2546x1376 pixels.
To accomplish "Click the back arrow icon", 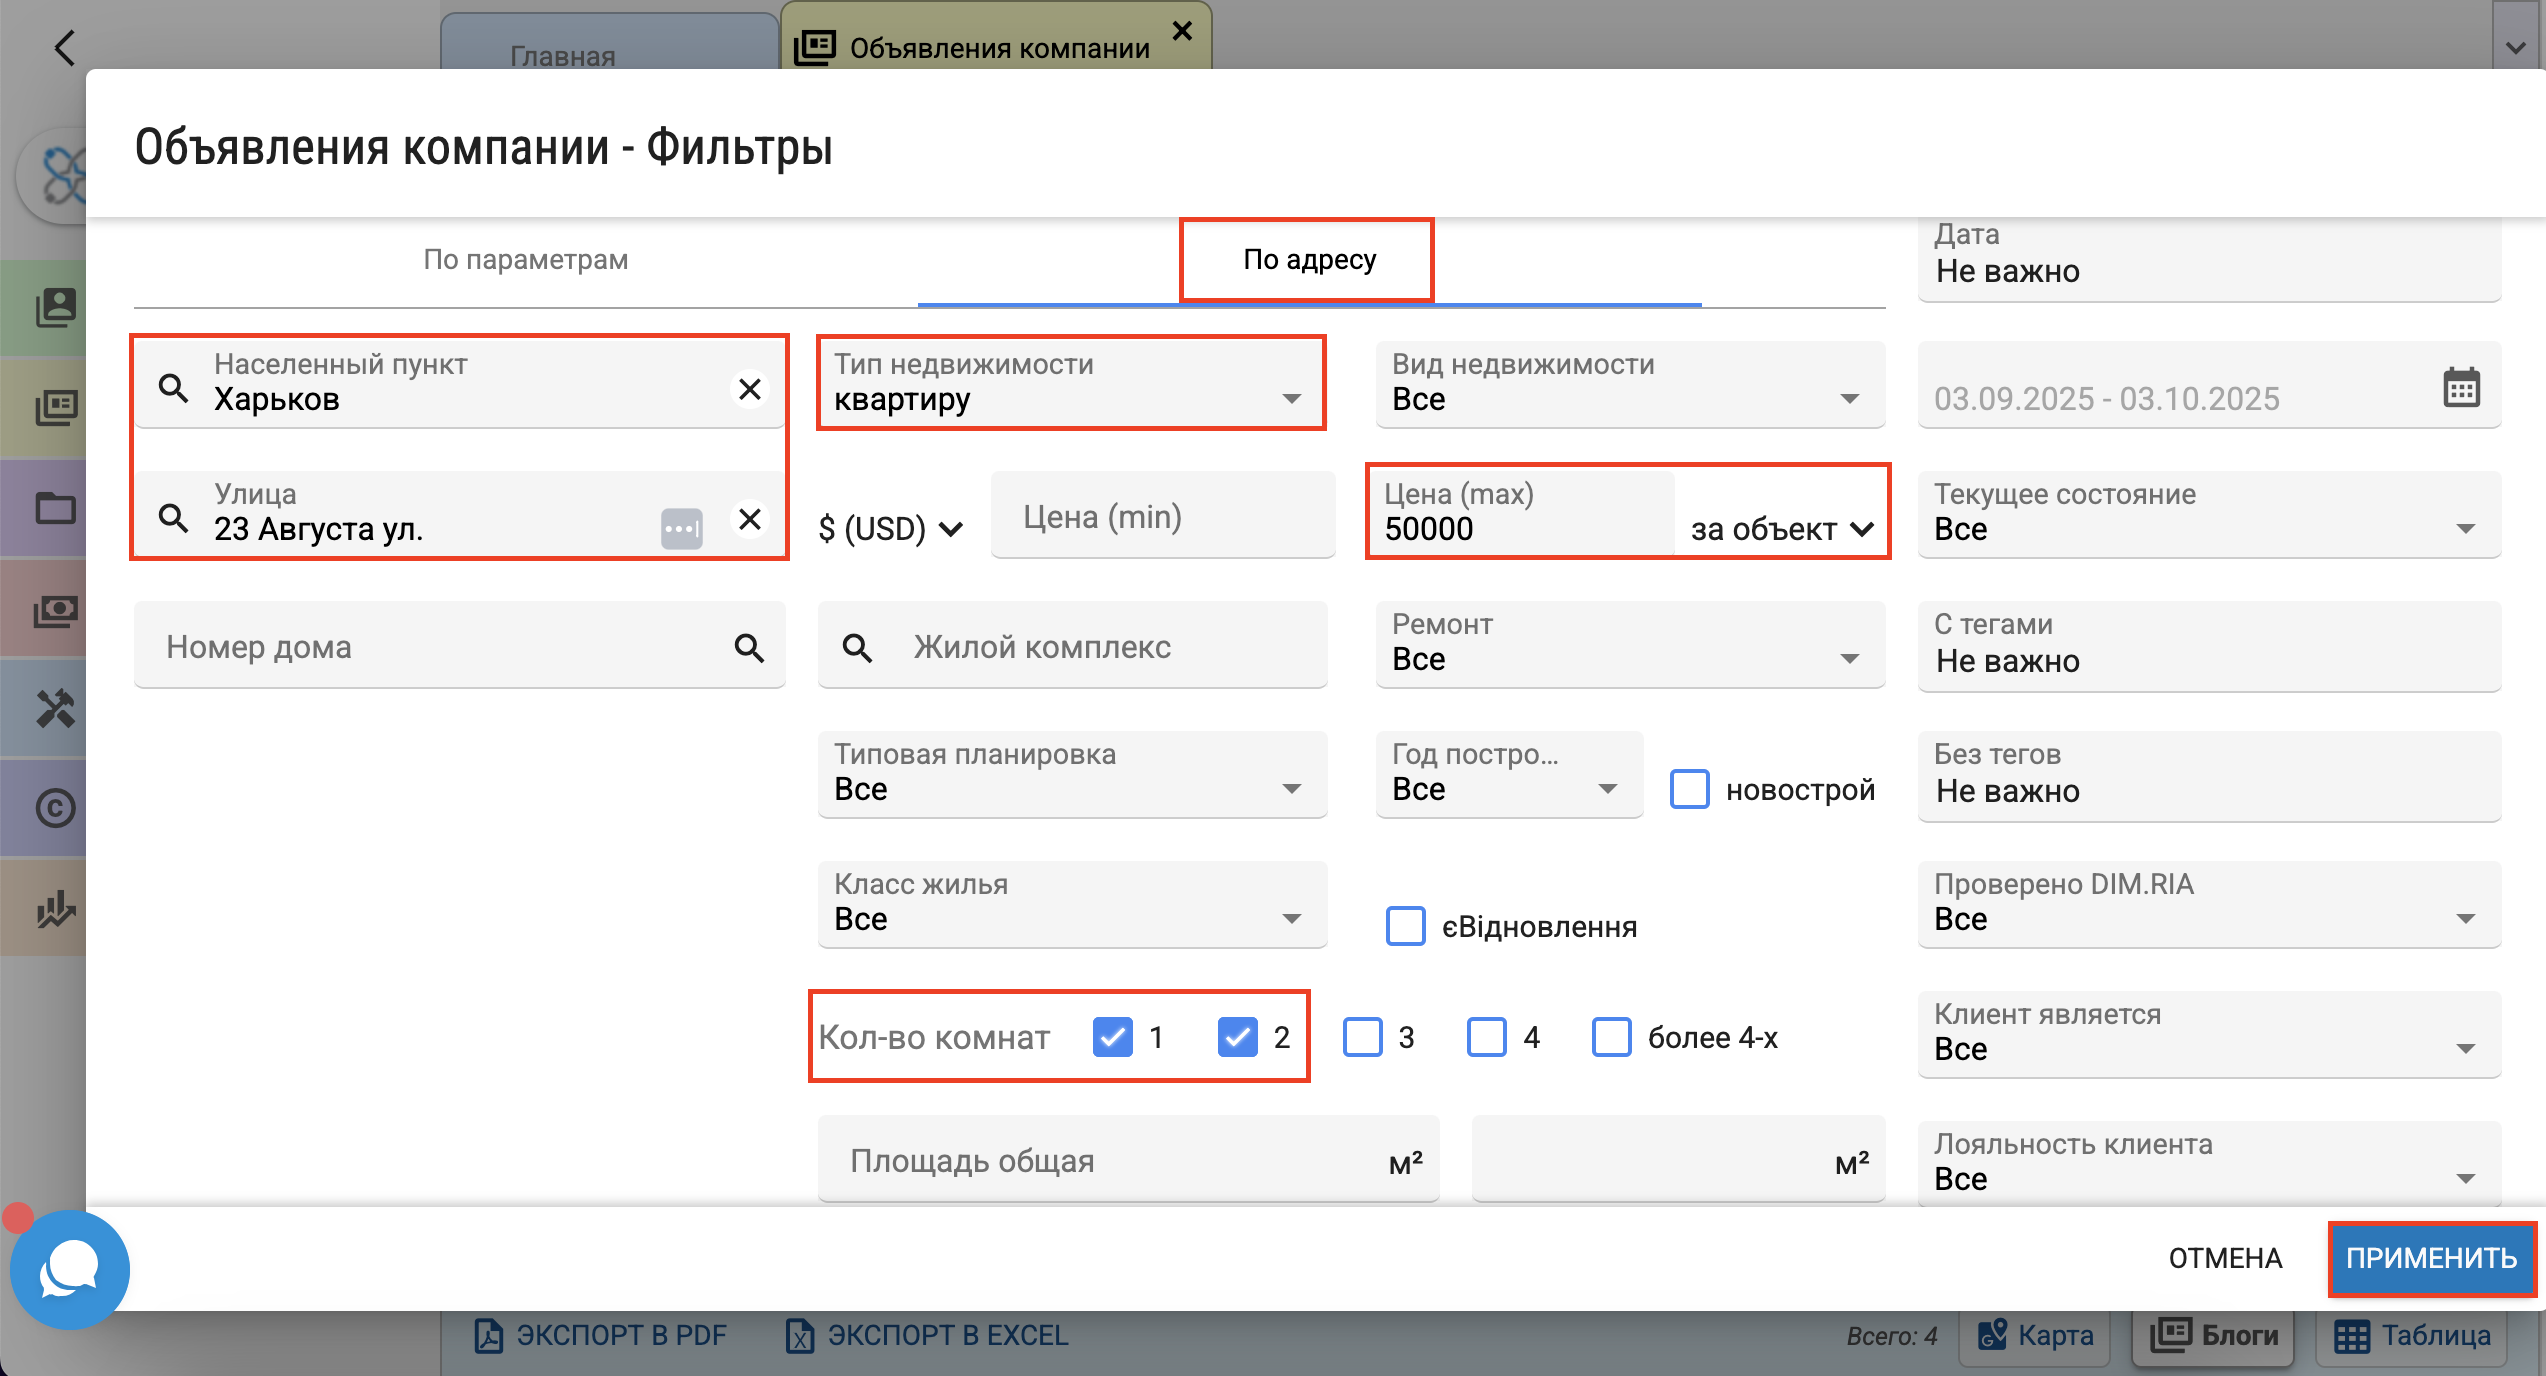I will pyautogui.click(x=65, y=48).
